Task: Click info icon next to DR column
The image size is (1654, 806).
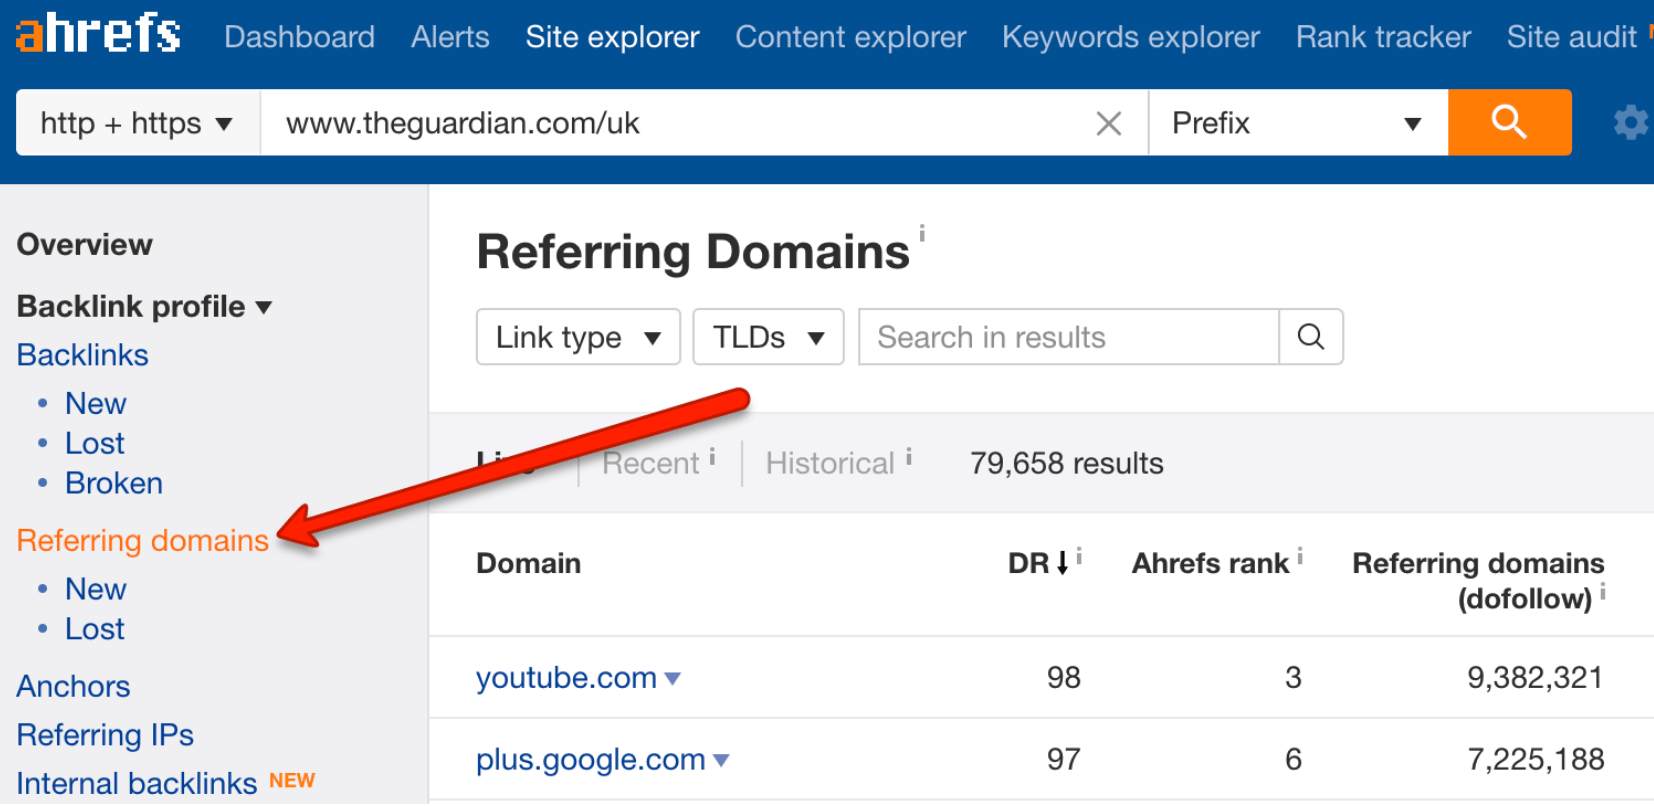Action: (1079, 556)
